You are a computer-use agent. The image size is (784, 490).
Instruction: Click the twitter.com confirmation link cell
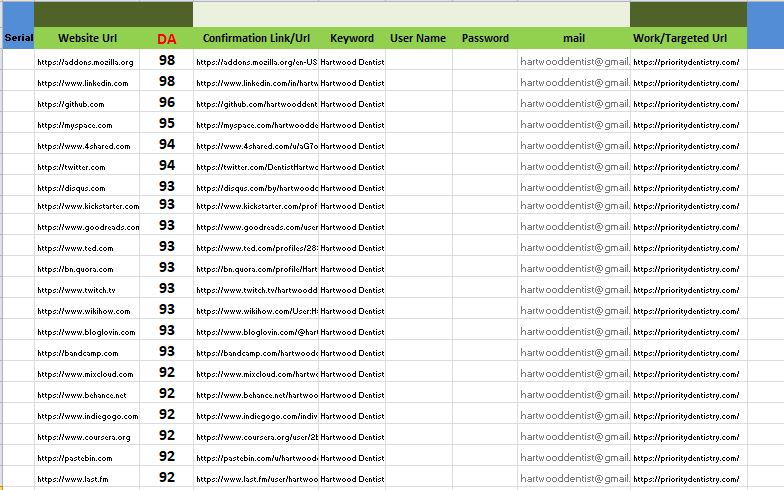(x=256, y=167)
